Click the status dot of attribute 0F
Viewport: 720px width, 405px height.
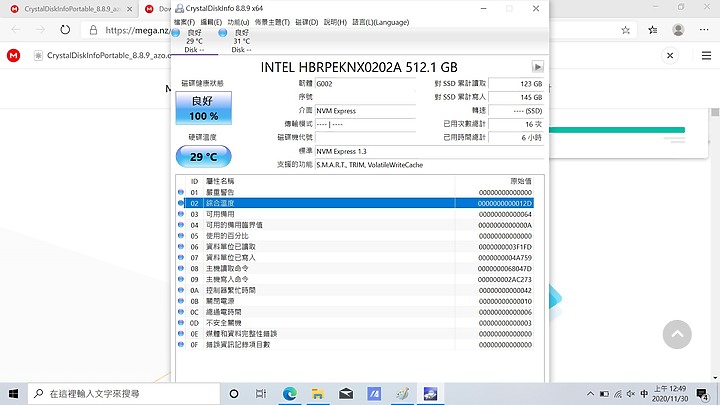(180, 344)
